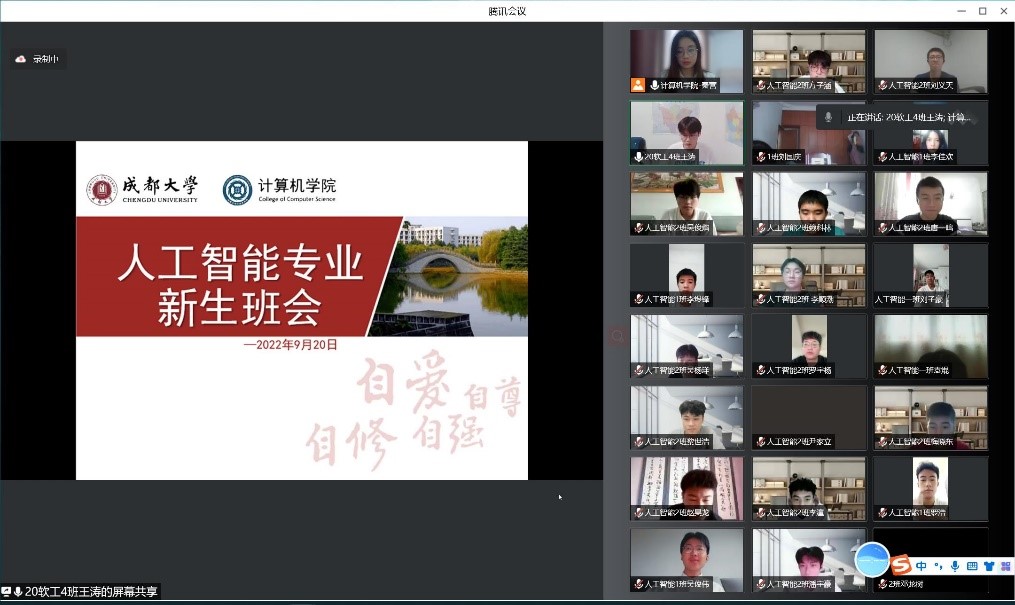Click the Sogou S input method icon
The image size is (1015, 605).
click(x=901, y=566)
